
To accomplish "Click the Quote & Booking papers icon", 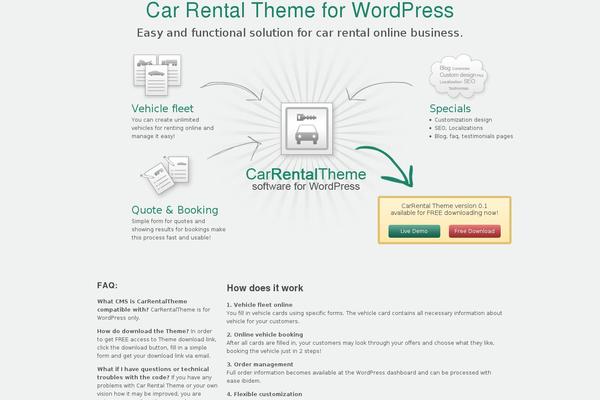I will point(165,174).
